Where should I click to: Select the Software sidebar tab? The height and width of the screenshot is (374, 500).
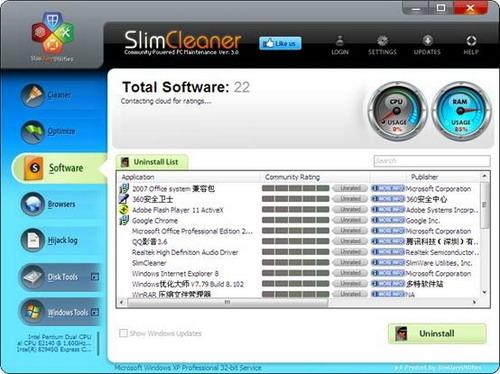[x=58, y=168]
